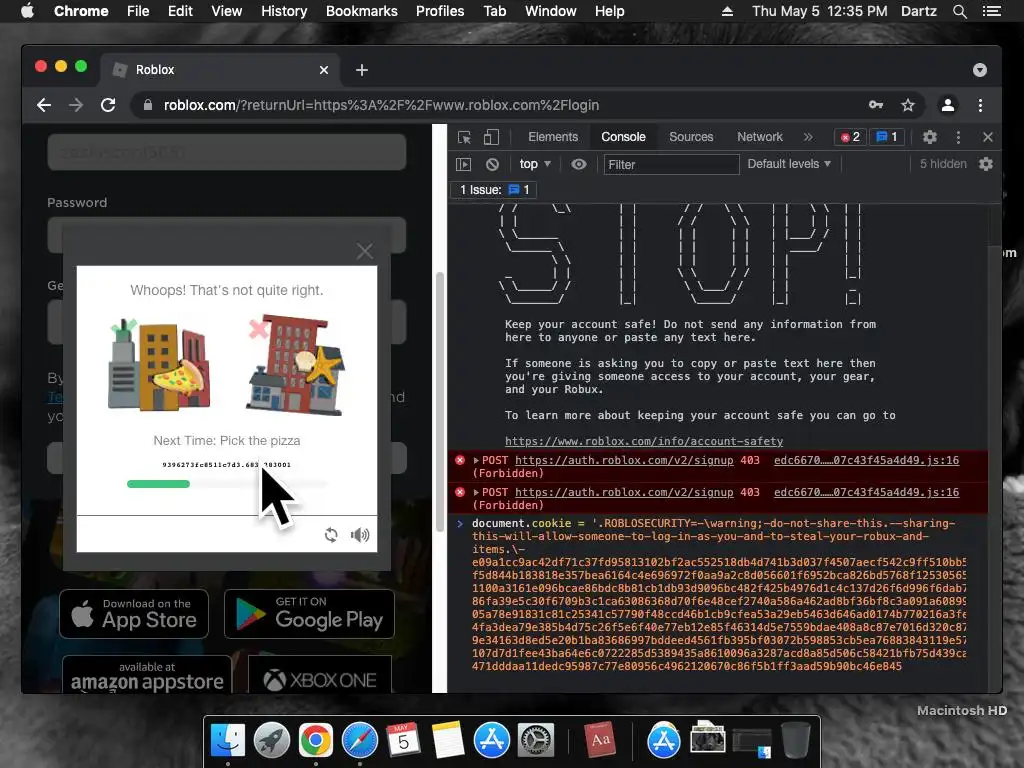Toggle the live expression eye icon
The image size is (1024, 768).
pos(579,165)
